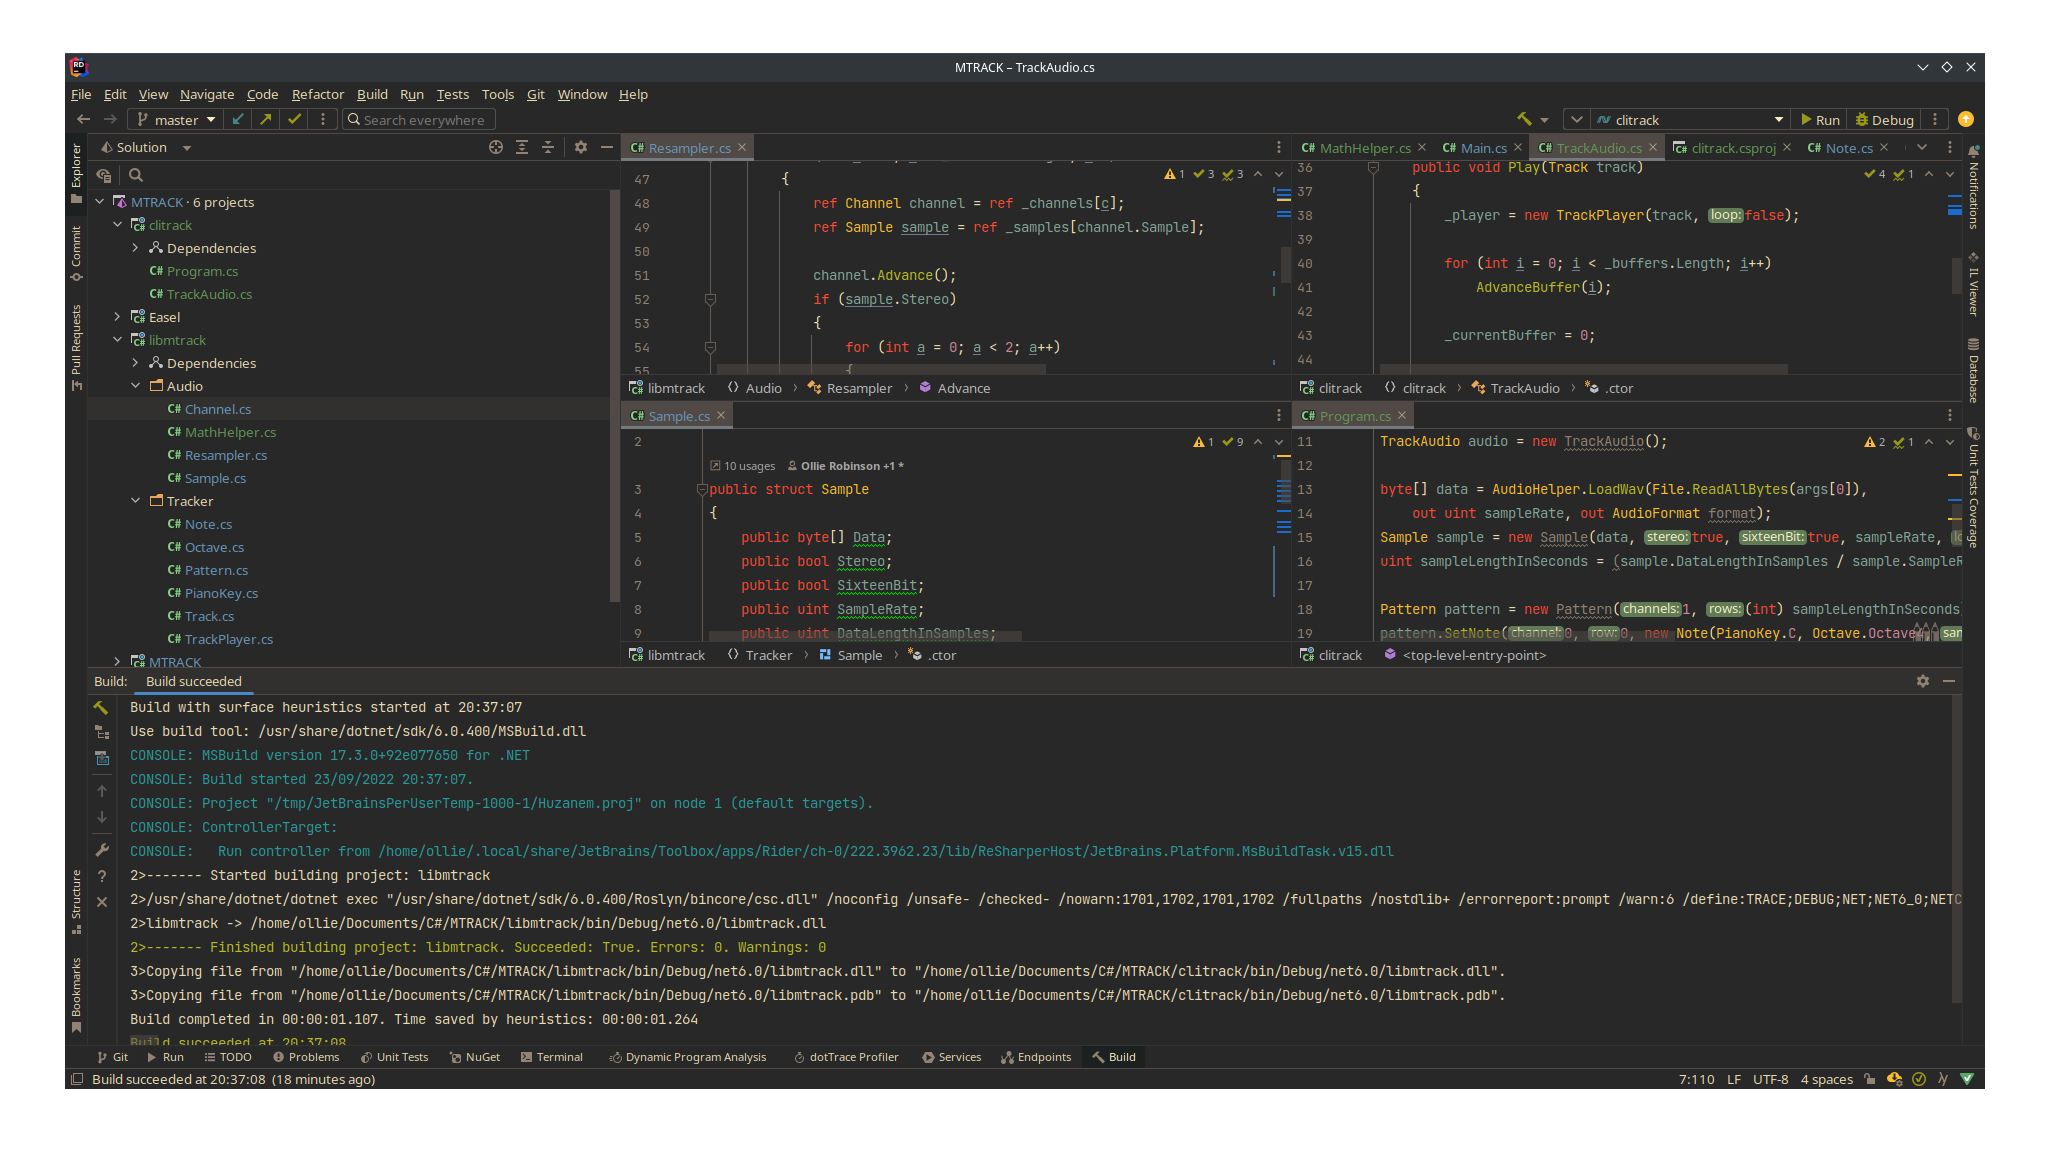This screenshot has width=2050, height=1166.
Task: Open Build output settings via the gear icon
Action: 1923,681
